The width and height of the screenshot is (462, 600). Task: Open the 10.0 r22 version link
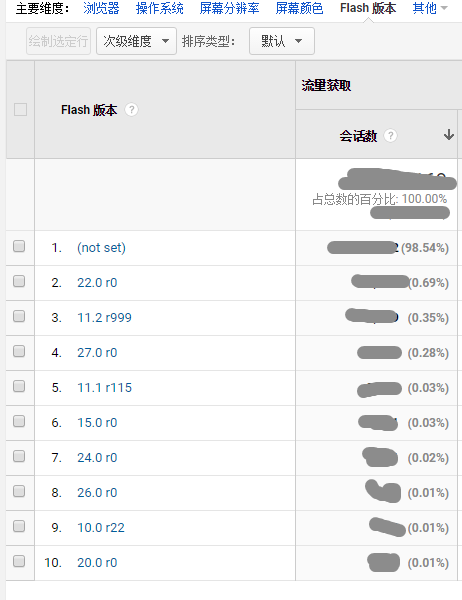tap(101, 528)
